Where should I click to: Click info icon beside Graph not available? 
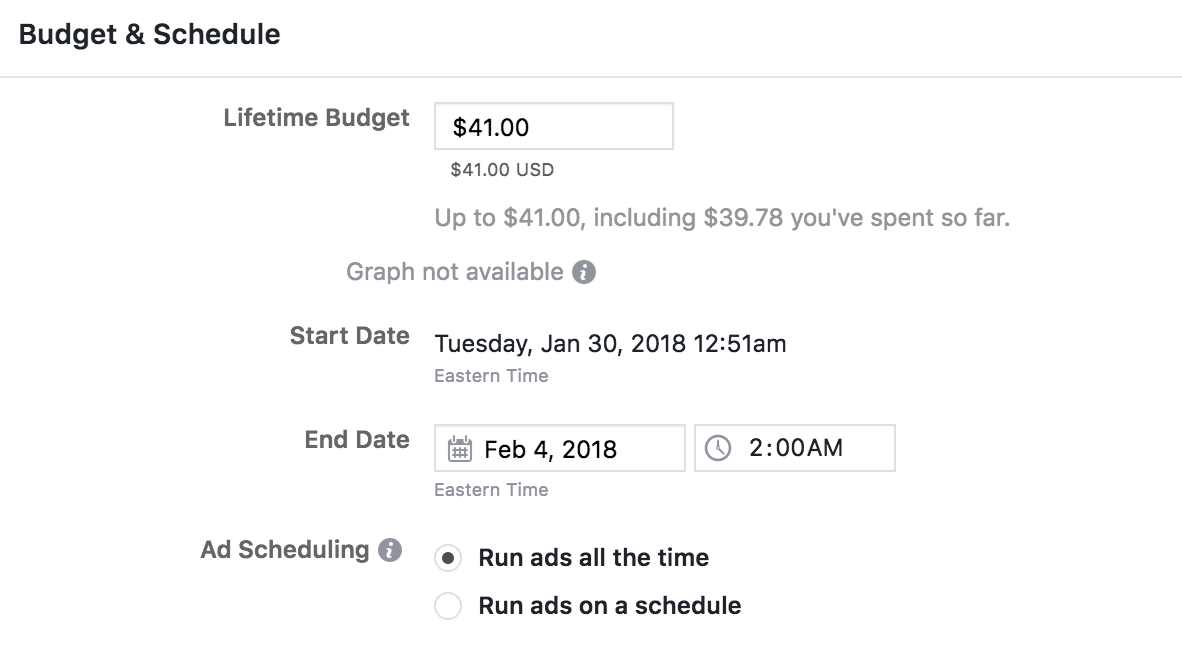pos(585,272)
